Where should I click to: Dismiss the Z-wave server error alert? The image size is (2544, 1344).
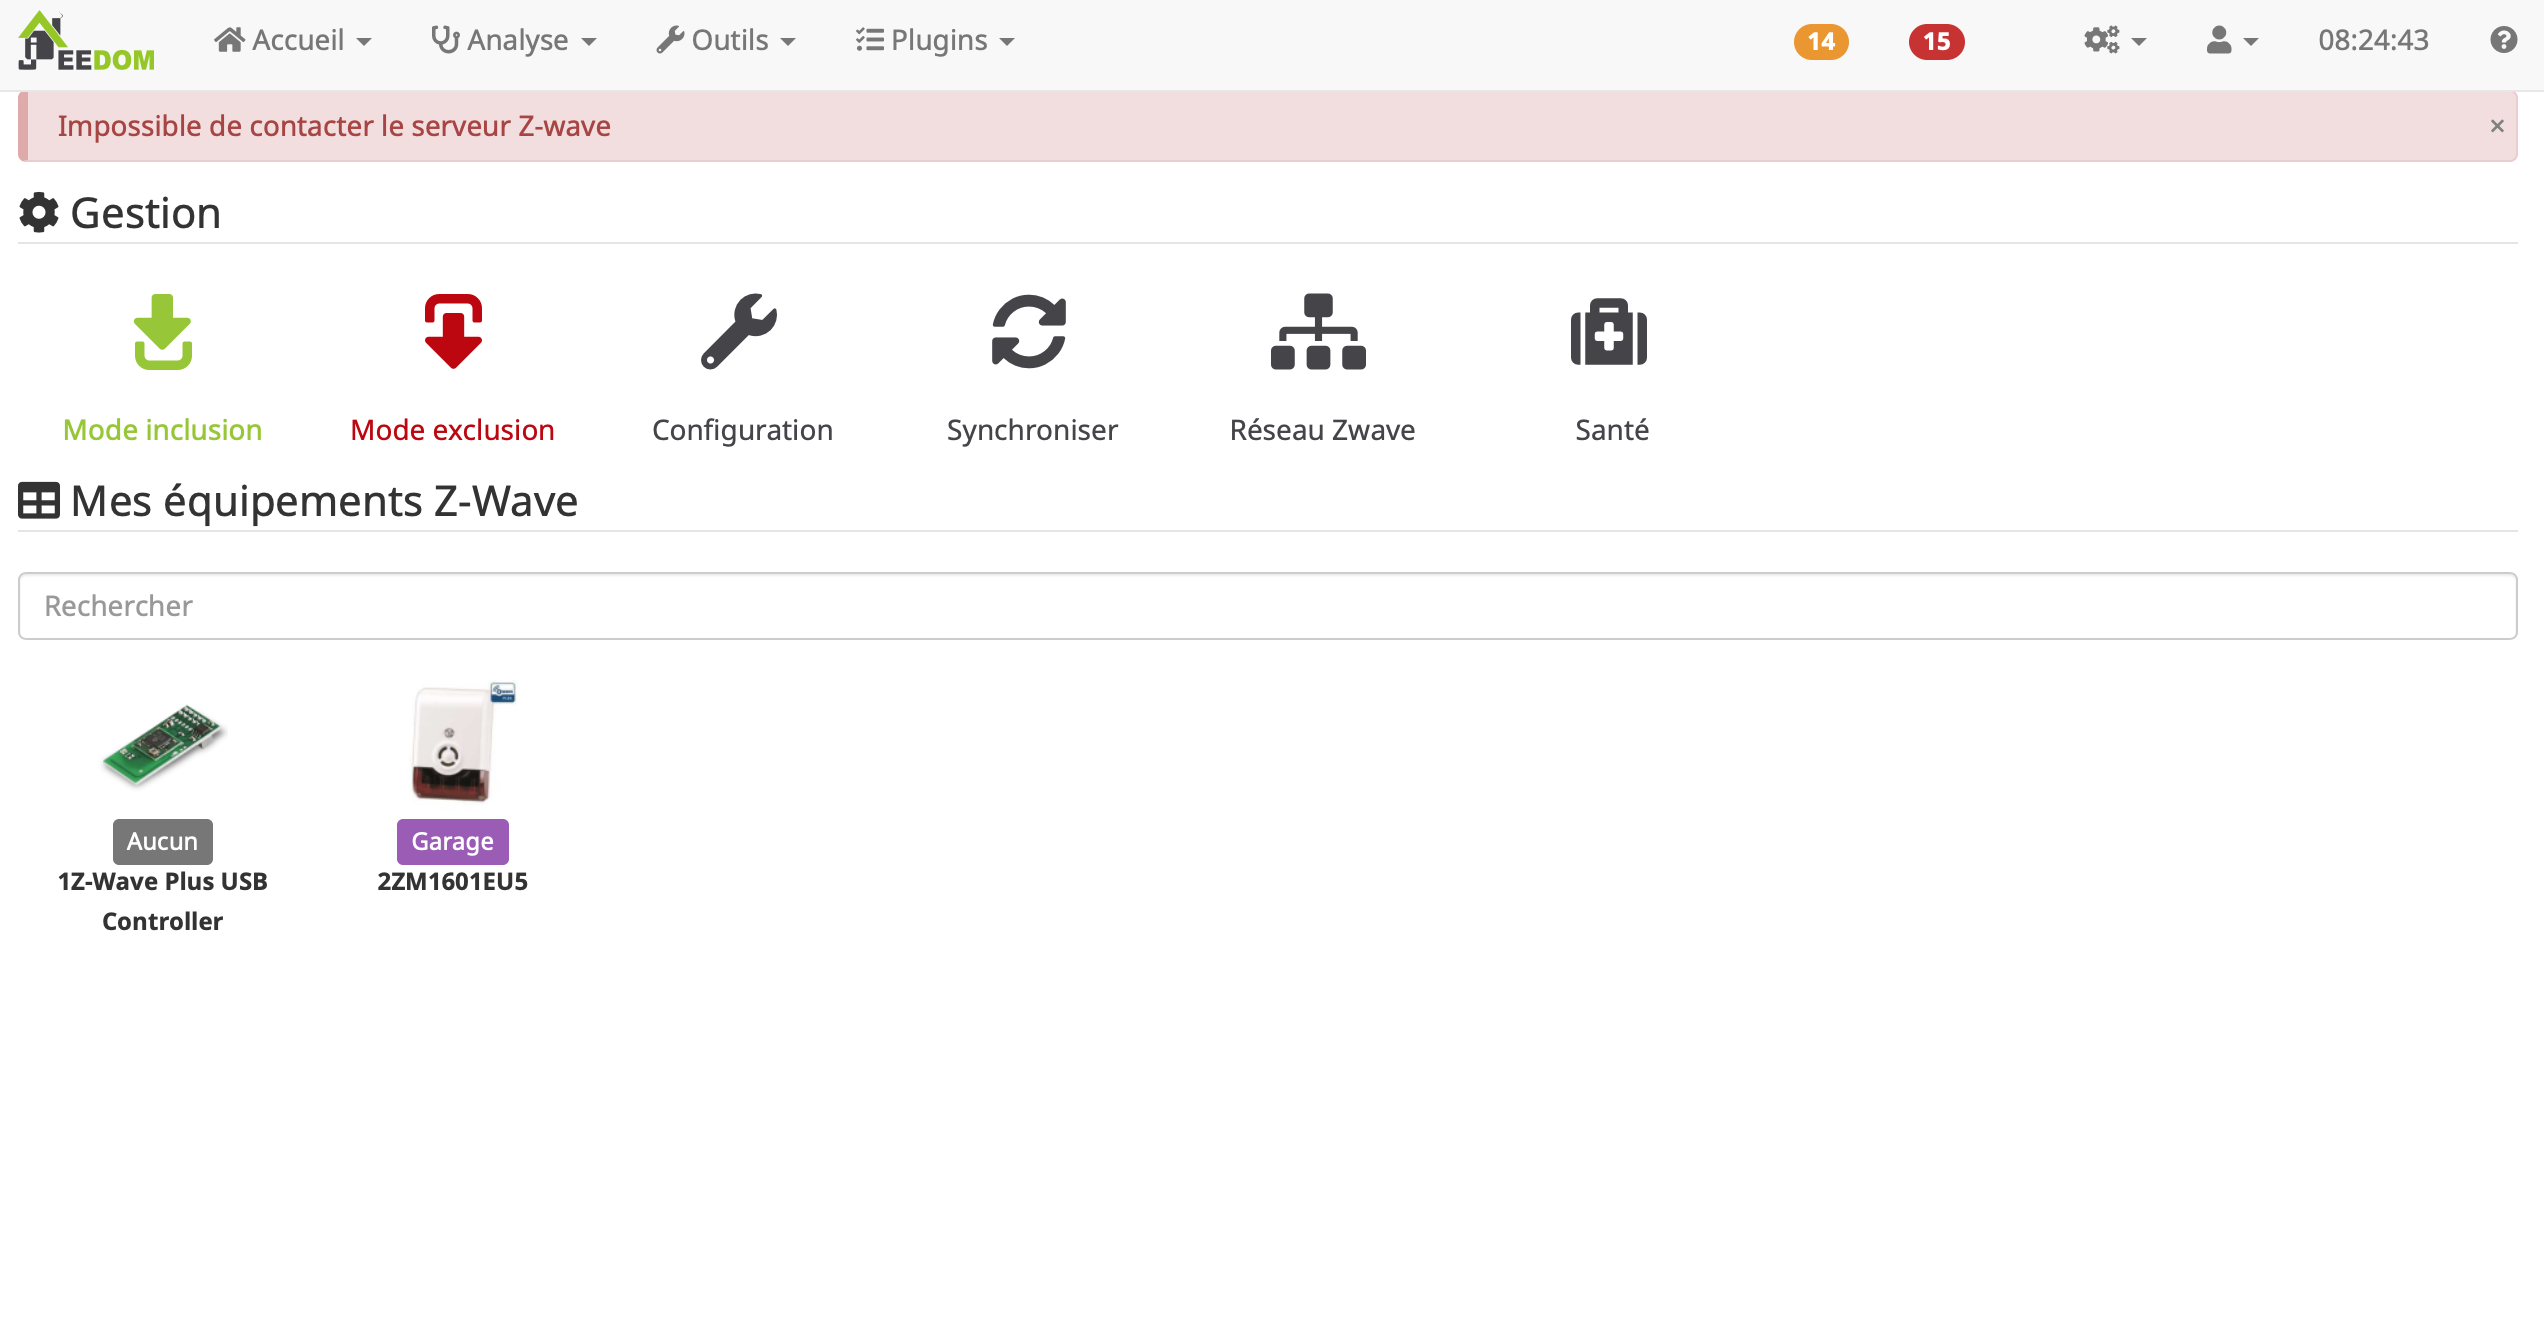tap(2497, 126)
